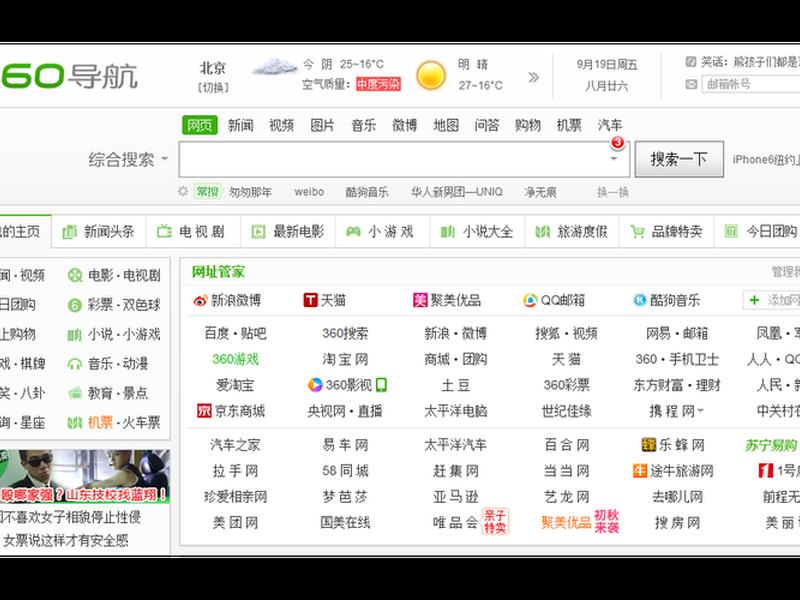Select the 地图 search tab
The height and width of the screenshot is (600, 800).
[x=446, y=125]
